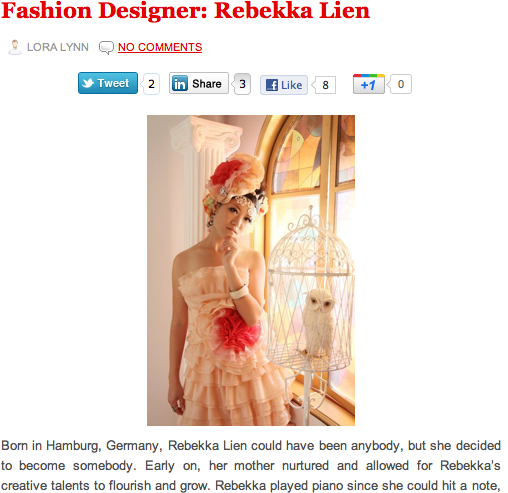The width and height of the screenshot is (508, 493).
Task: Click the Fashion Designer: Rebekka Lien headline
Action: pos(186,11)
